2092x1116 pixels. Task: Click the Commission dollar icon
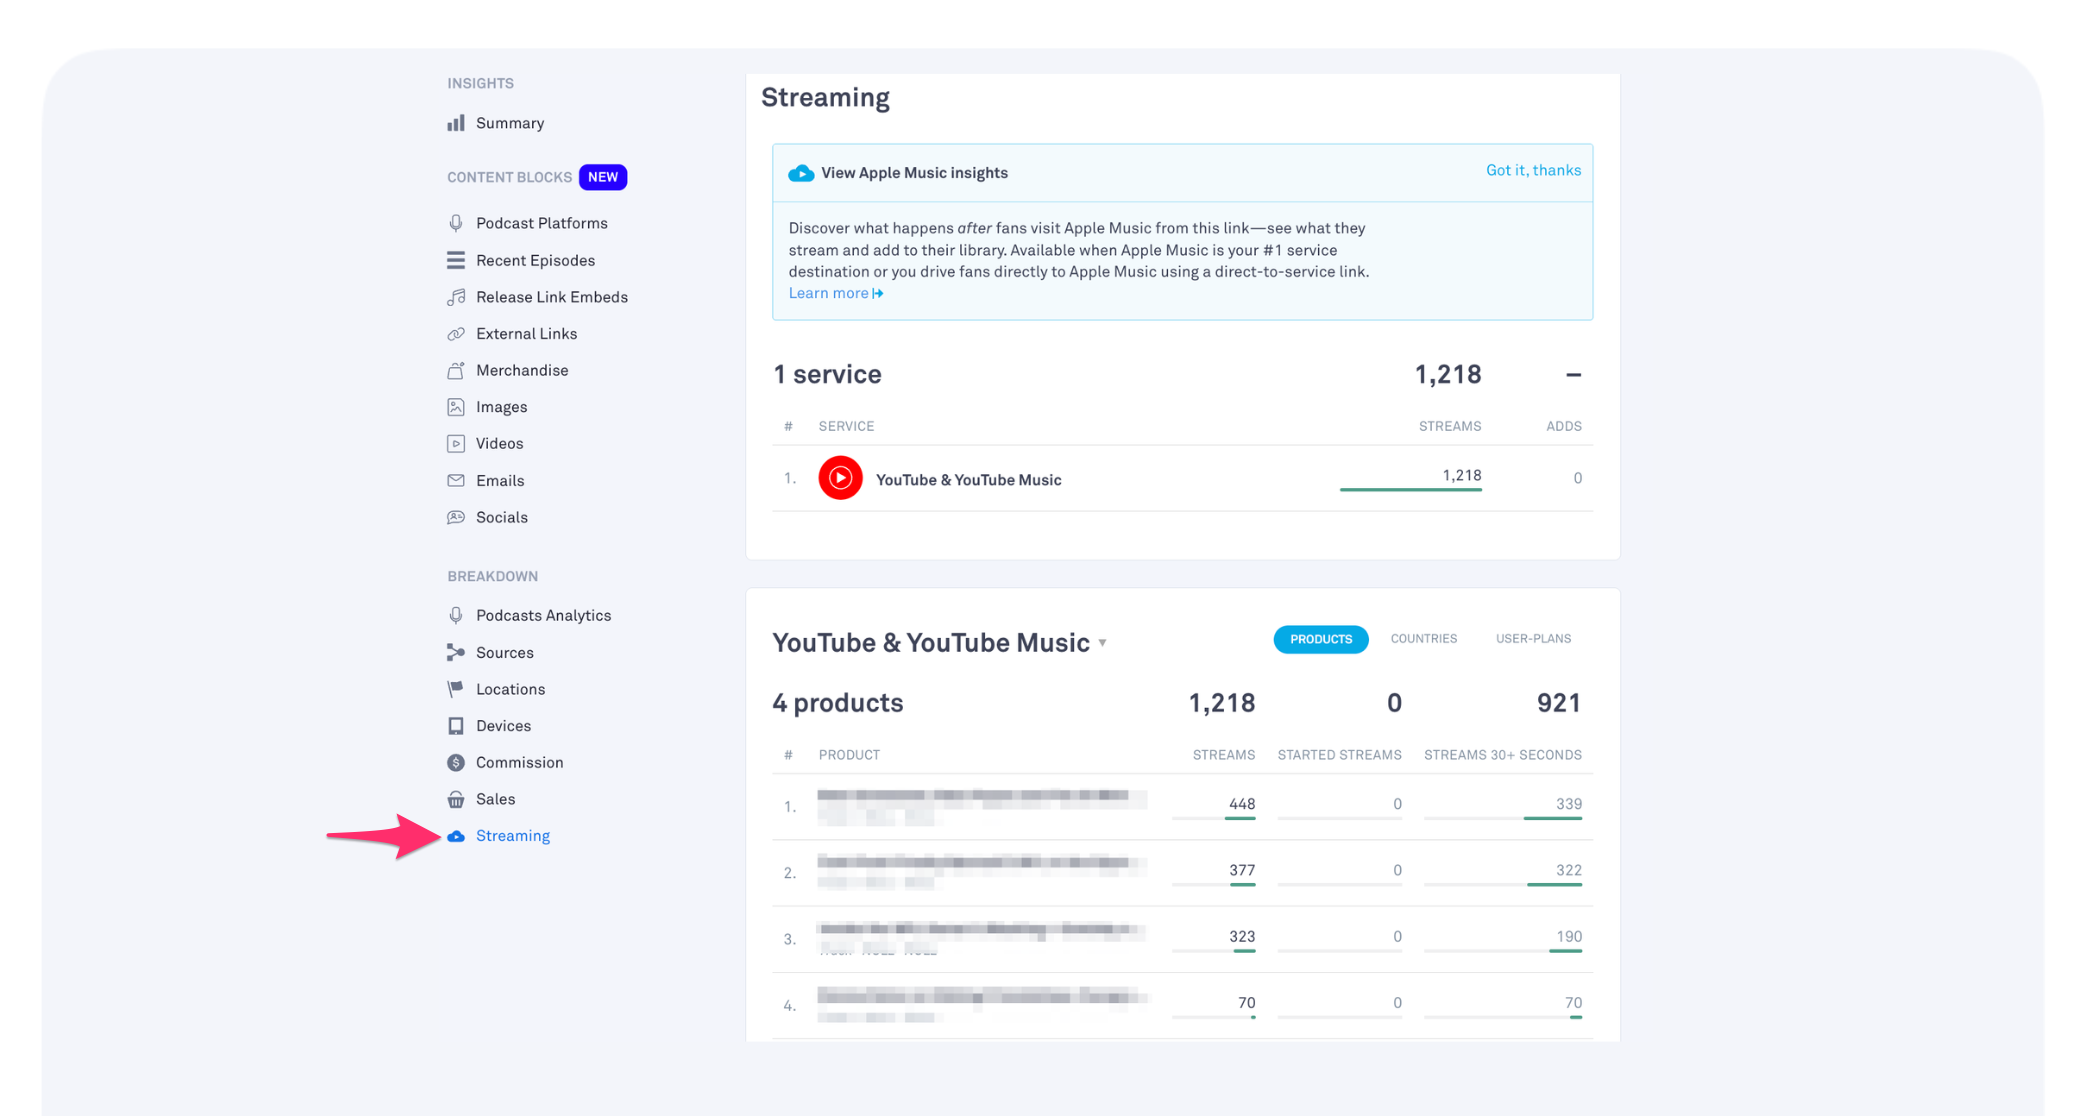tap(456, 762)
